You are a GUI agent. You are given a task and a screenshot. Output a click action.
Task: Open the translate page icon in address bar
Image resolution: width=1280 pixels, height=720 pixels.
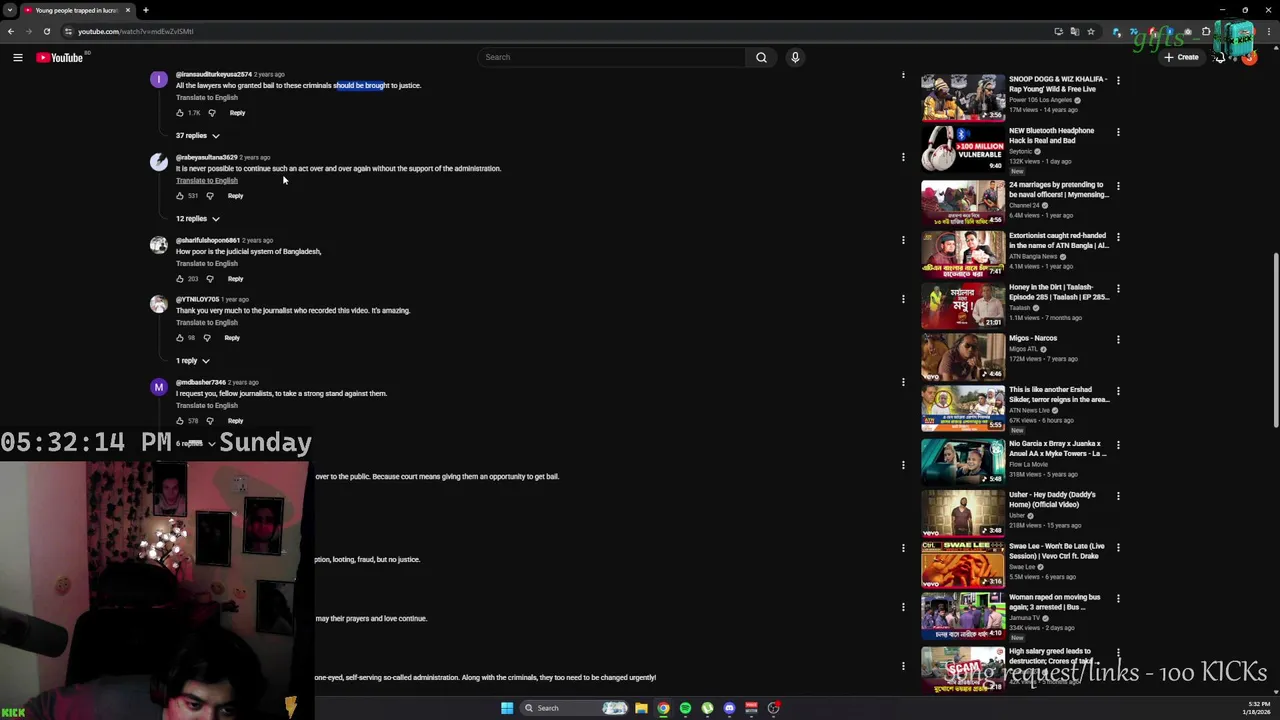[x=1075, y=31]
